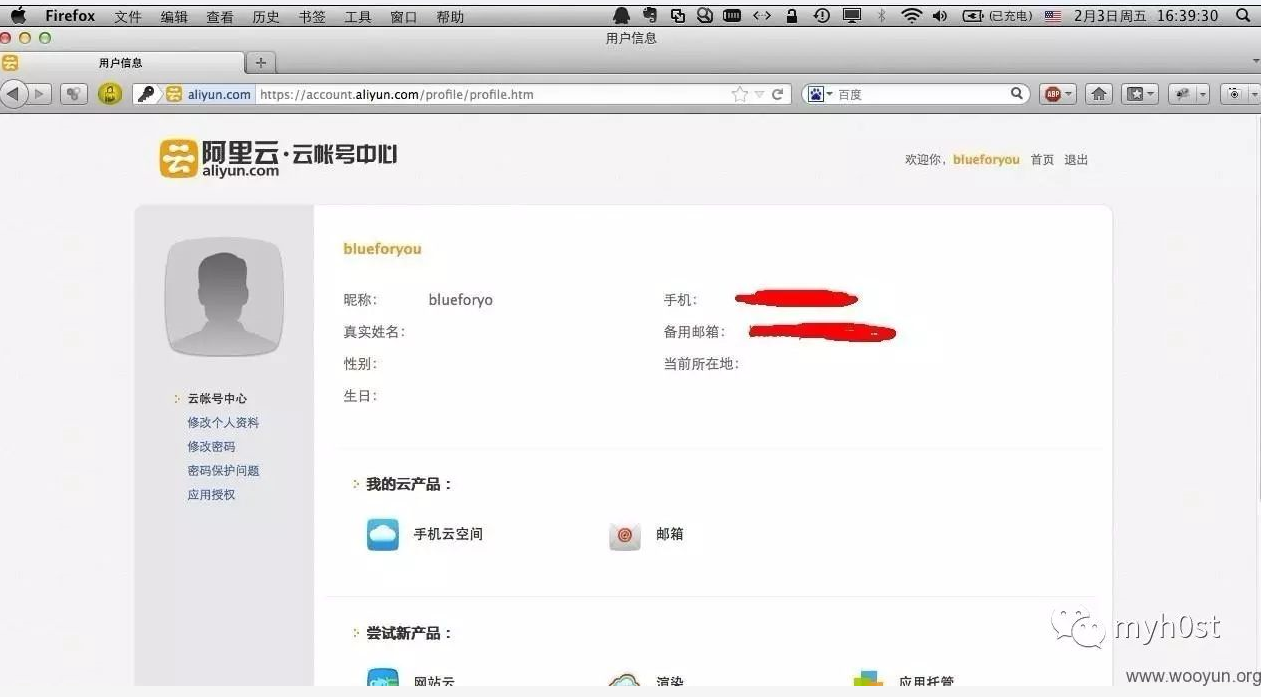Select the 用户信息 browser tab
This screenshot has height=697, width=1261.
pos(121,62)
